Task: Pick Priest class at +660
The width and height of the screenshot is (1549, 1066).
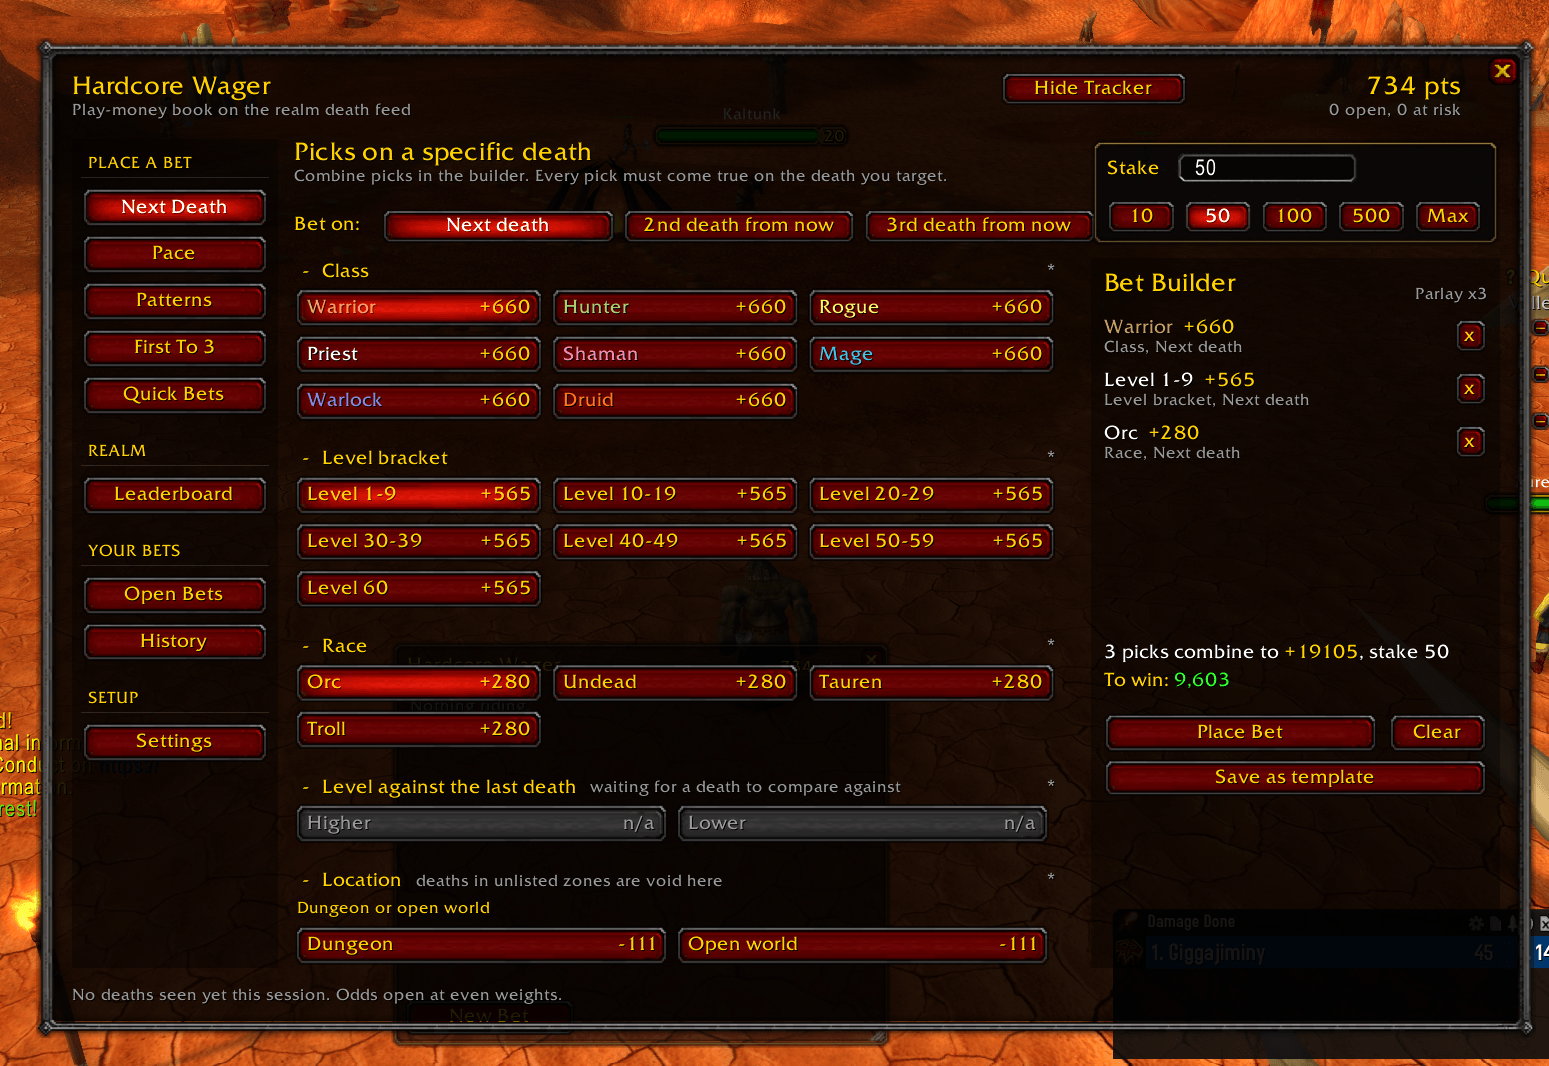Action: (x=419, y=355)
